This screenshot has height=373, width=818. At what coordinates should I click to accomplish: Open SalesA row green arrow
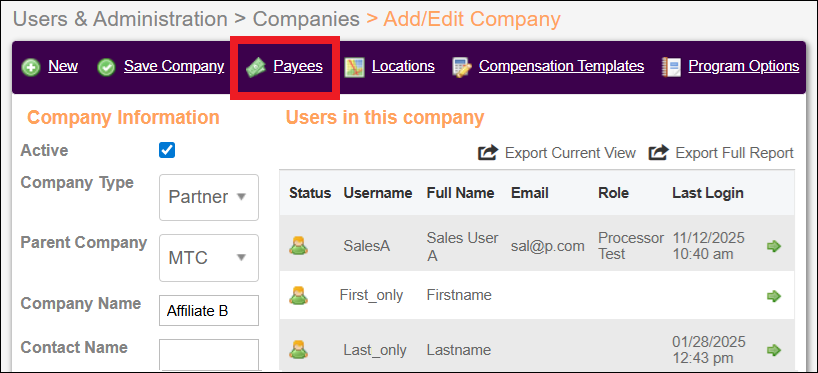coord(774,246)
